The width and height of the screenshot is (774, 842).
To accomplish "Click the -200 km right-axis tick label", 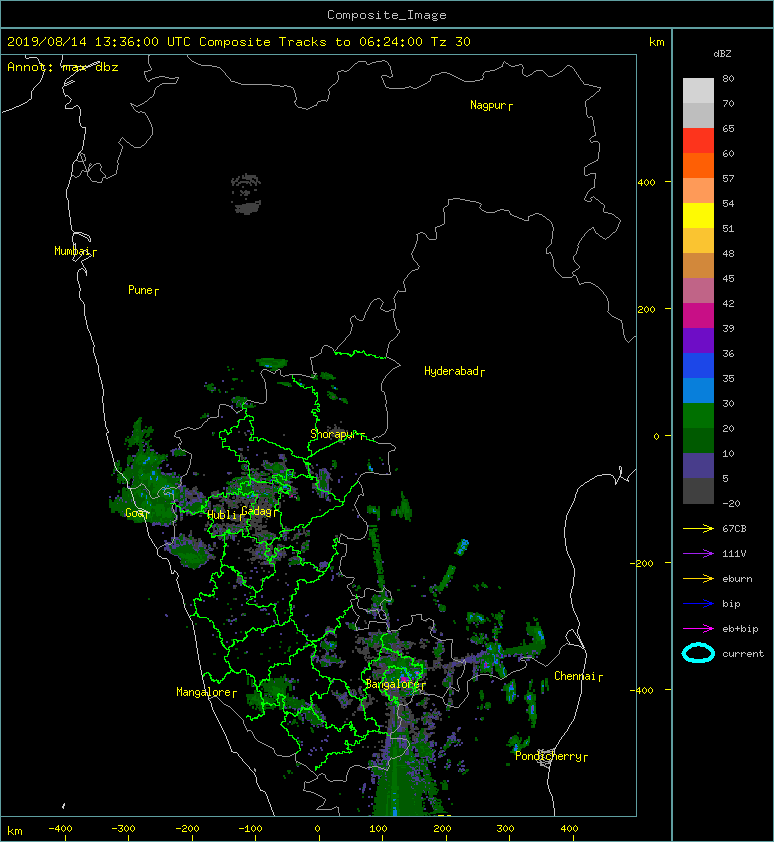I will 642,563.
